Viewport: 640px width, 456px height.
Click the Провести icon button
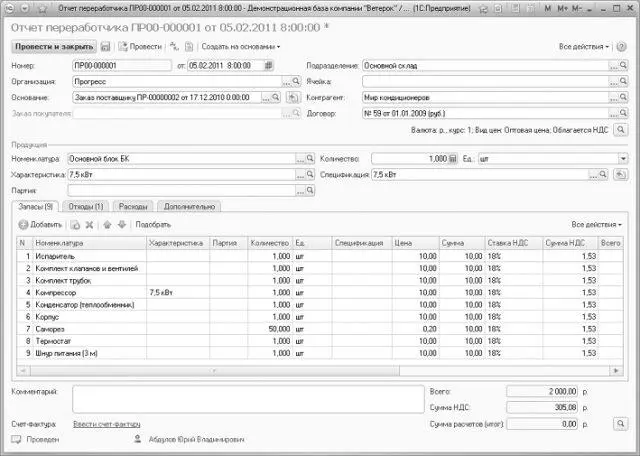tap(140, 47)
